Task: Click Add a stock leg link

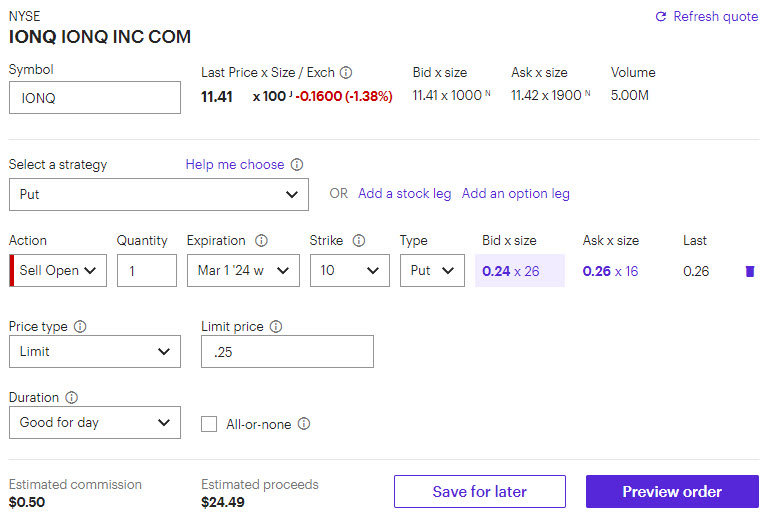Action: [x=404, y=194]
